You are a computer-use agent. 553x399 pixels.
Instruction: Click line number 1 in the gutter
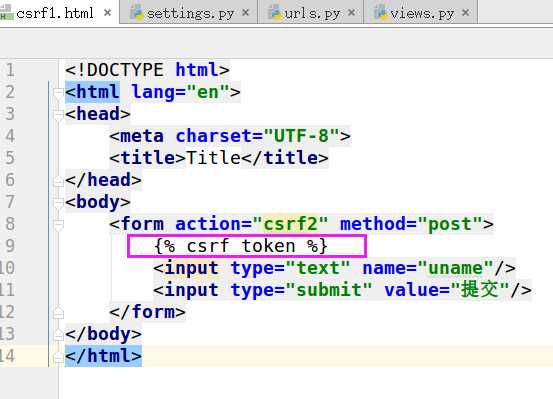pyautogui.click(x=10, y=69)
